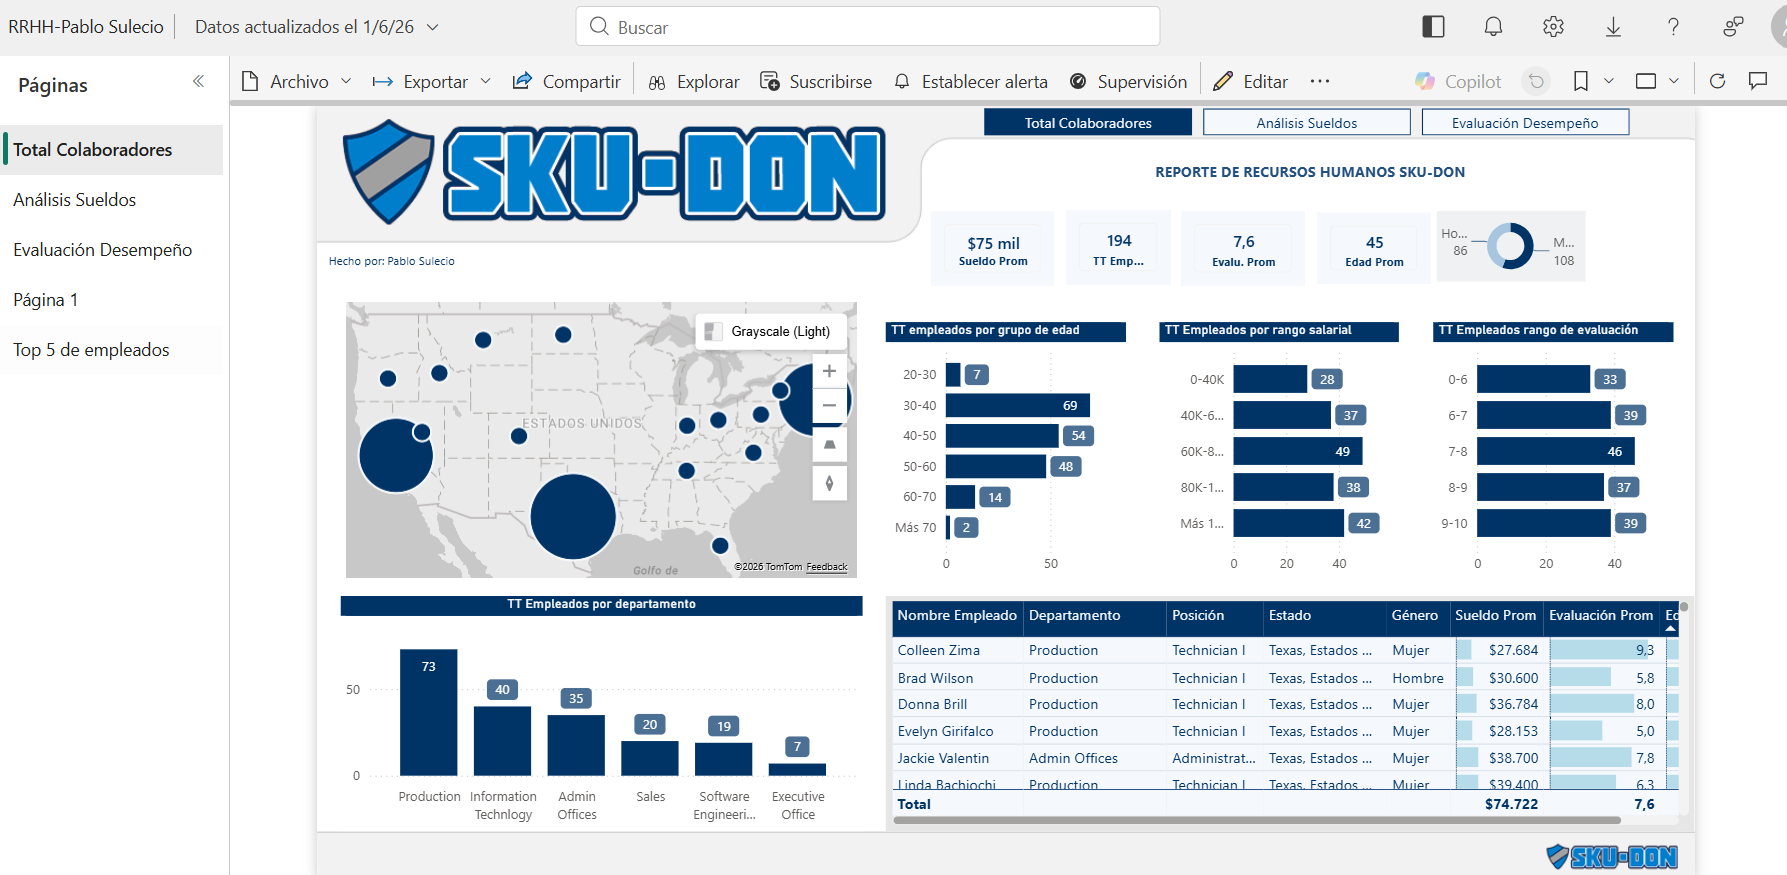This screenshot has width=1787, height=875.
Task: Click Establecer alerta
Action: coord(970,81)
